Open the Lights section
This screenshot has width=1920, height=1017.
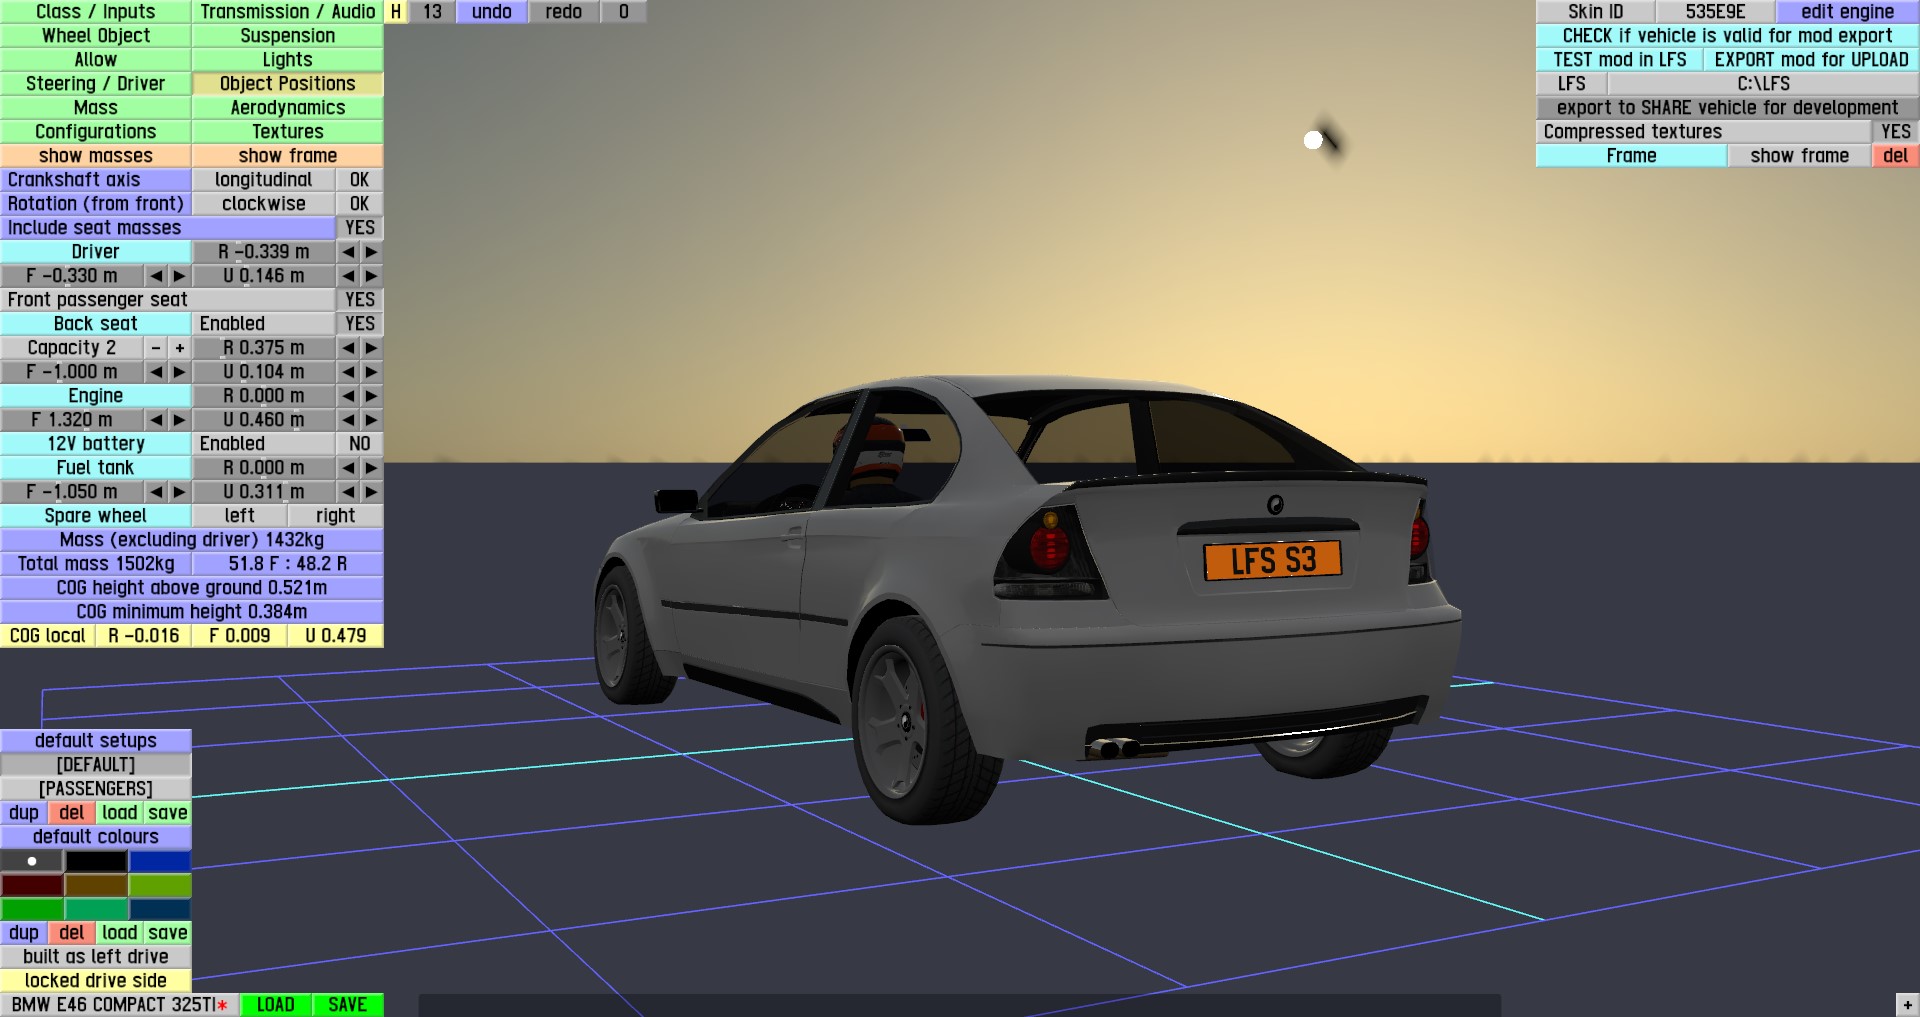click(x=288, y=60)
